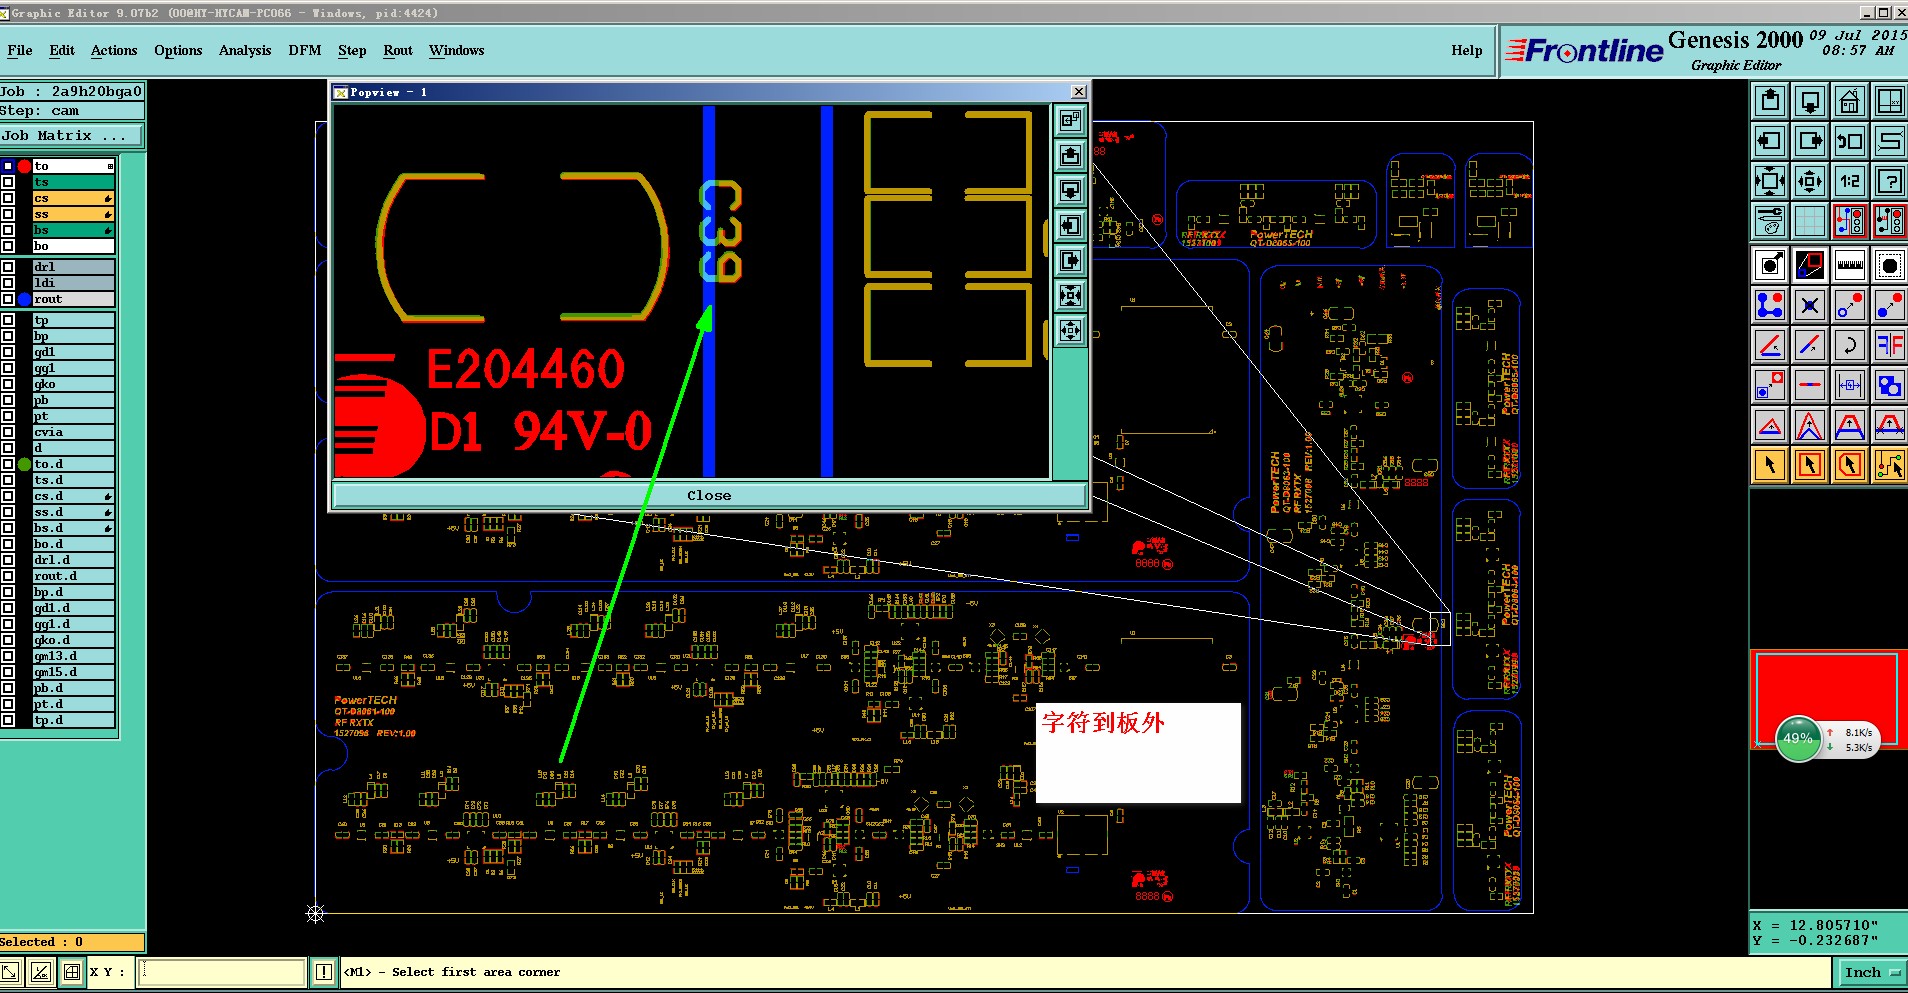Click Popview pan down icon
The width and height of the screenshot is (1908, 993).
pyautogui.click(x=1070, y=191)
